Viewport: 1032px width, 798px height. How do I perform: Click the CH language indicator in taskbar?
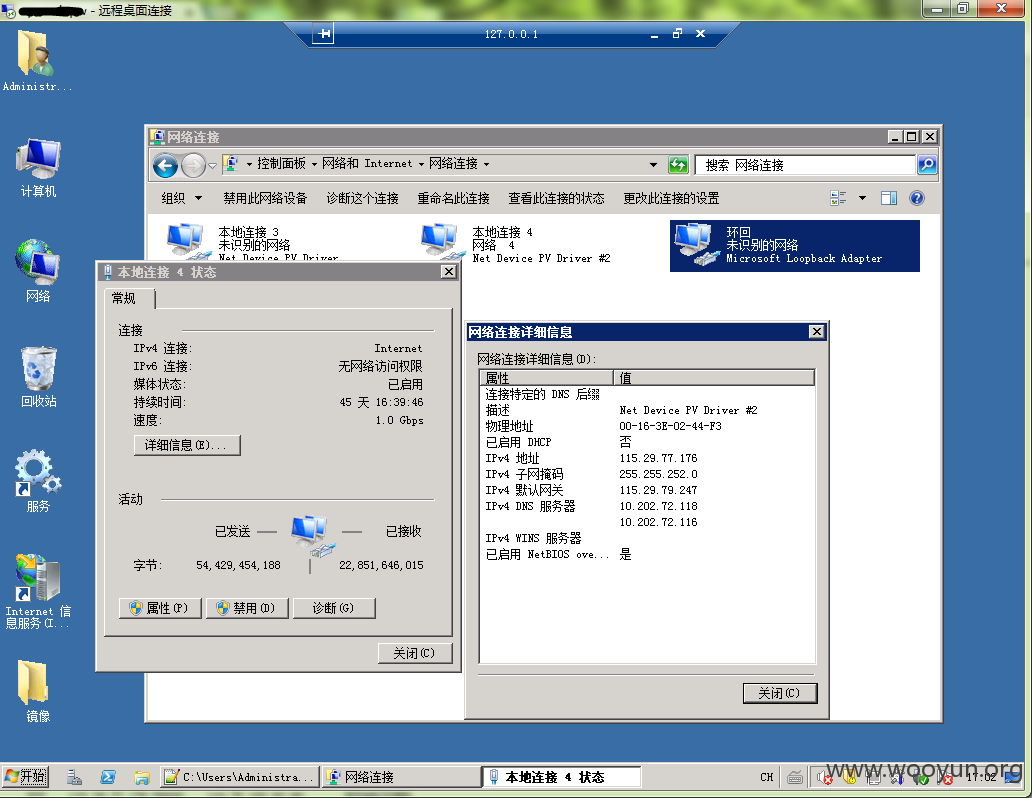tap(767, 778)
